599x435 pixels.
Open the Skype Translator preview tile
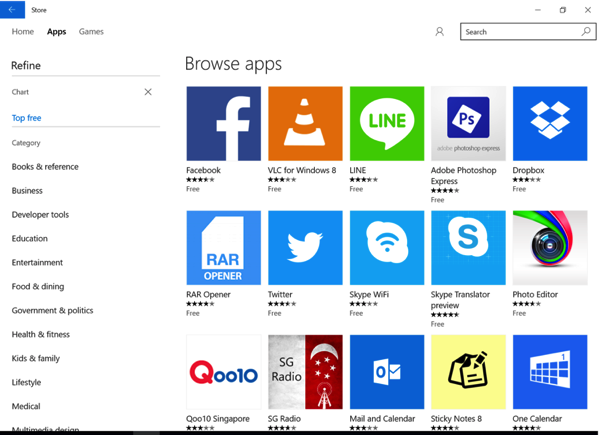click(x=468, y=247)
